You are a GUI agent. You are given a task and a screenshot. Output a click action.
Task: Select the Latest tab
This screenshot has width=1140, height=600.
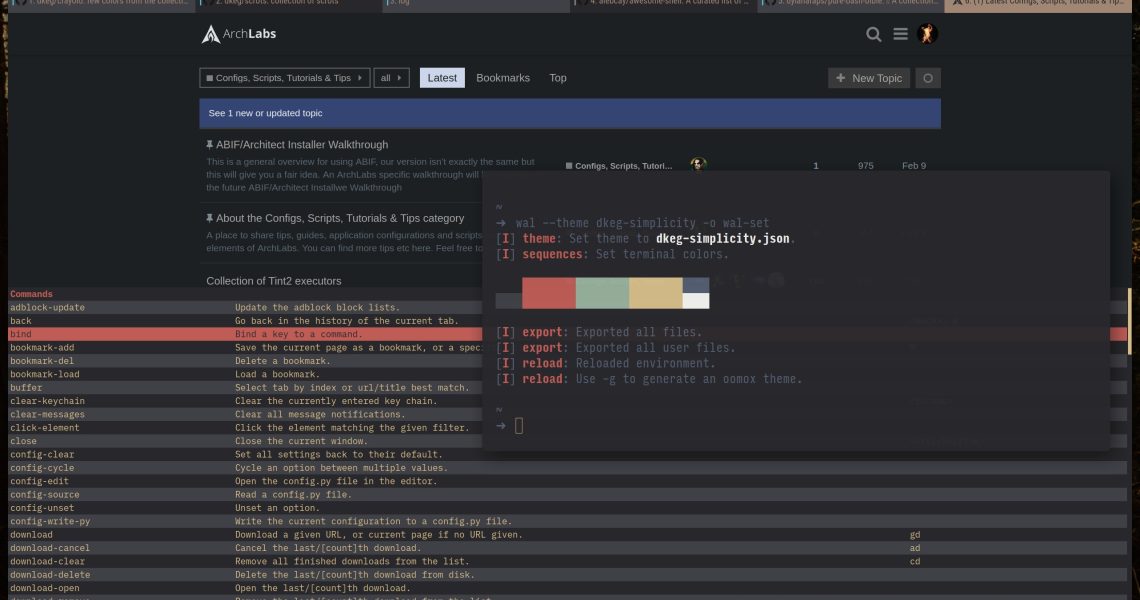pos(442,78)
